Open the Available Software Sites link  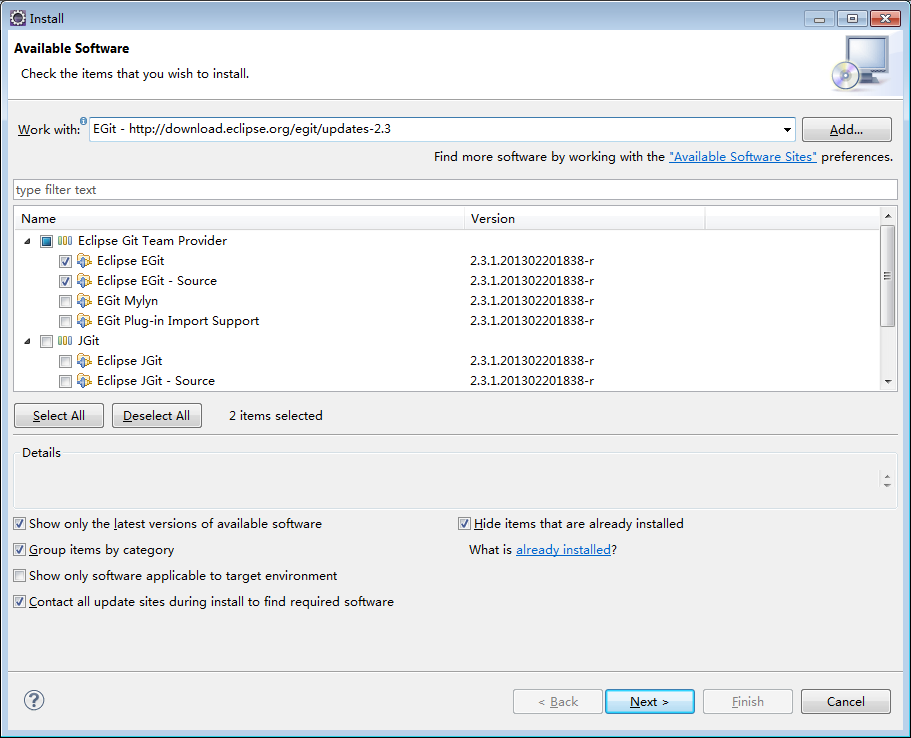click(743, 157)
